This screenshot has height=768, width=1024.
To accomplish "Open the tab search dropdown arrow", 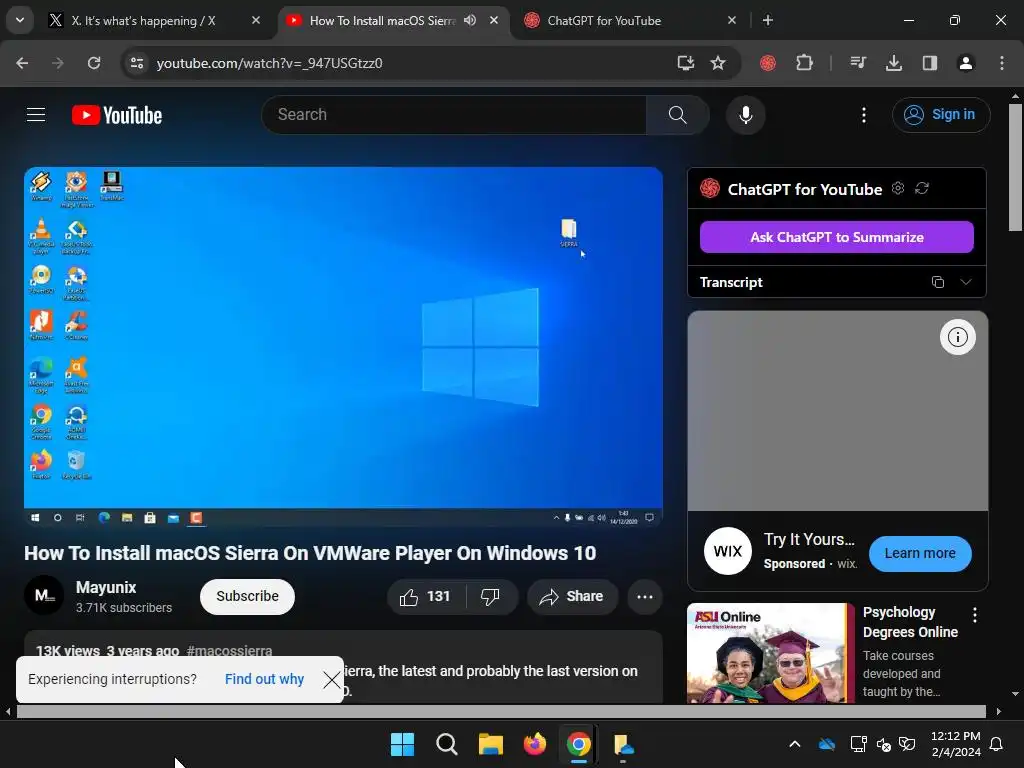I will 20,20.
